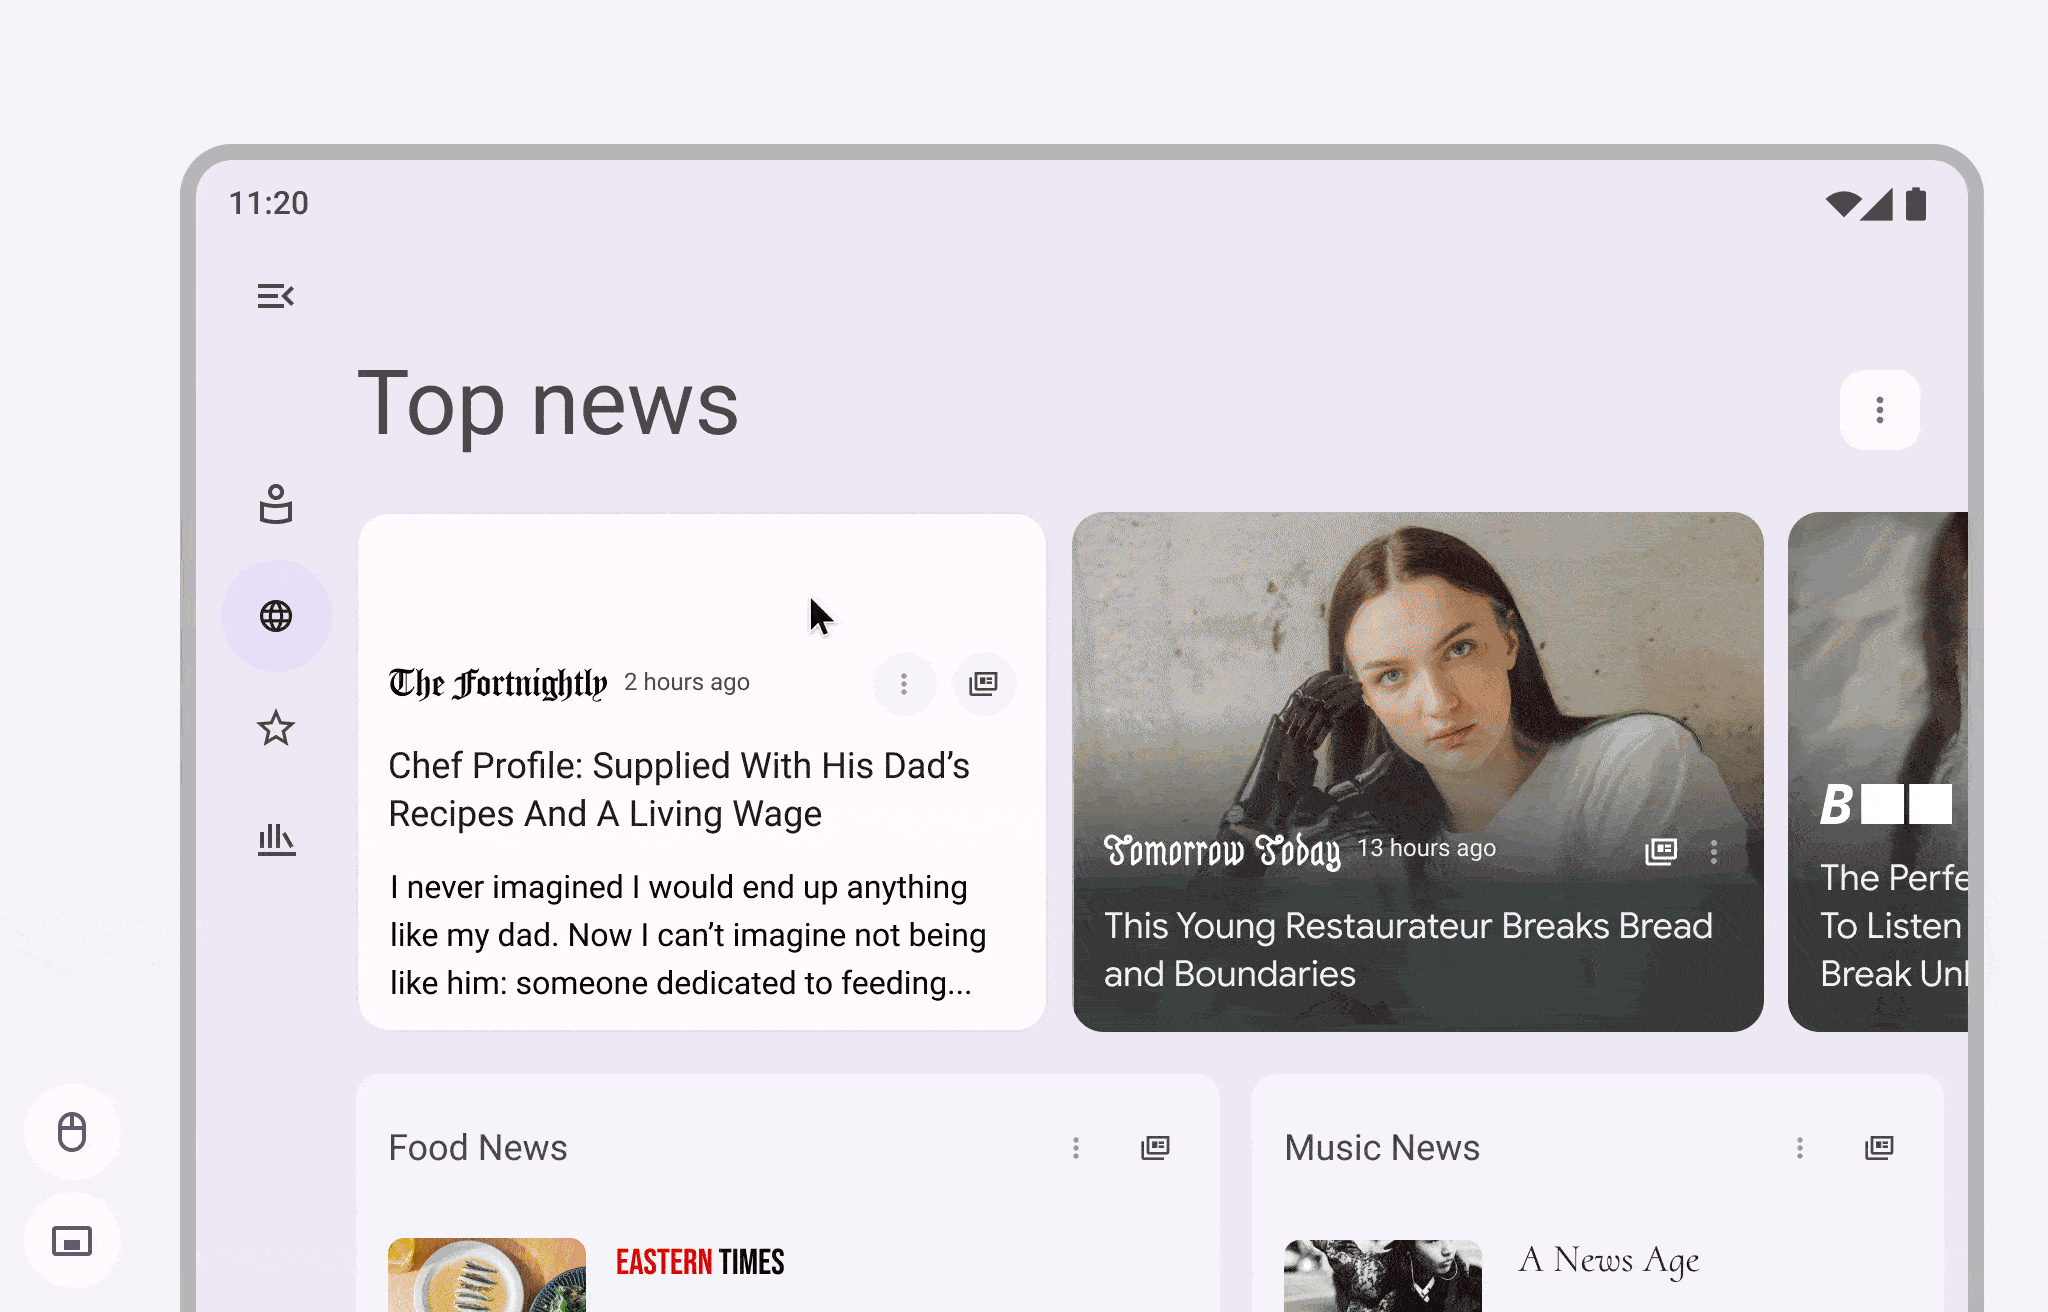
Task: Click the Food News section title
Action: click(x=478, y=1148)
